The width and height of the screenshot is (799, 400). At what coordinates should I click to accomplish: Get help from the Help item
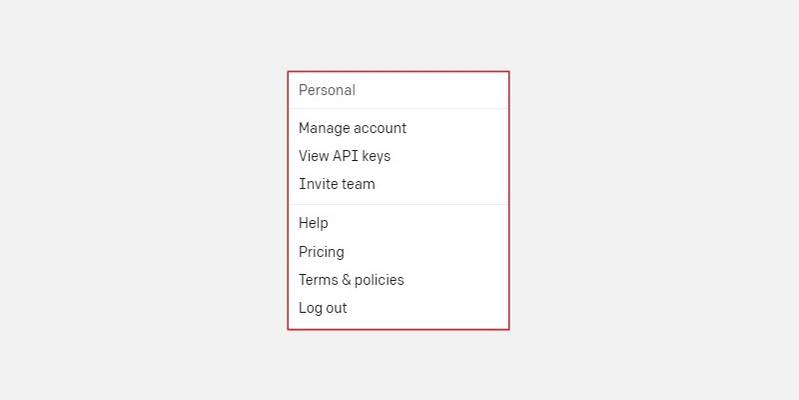tap(313, 223)
